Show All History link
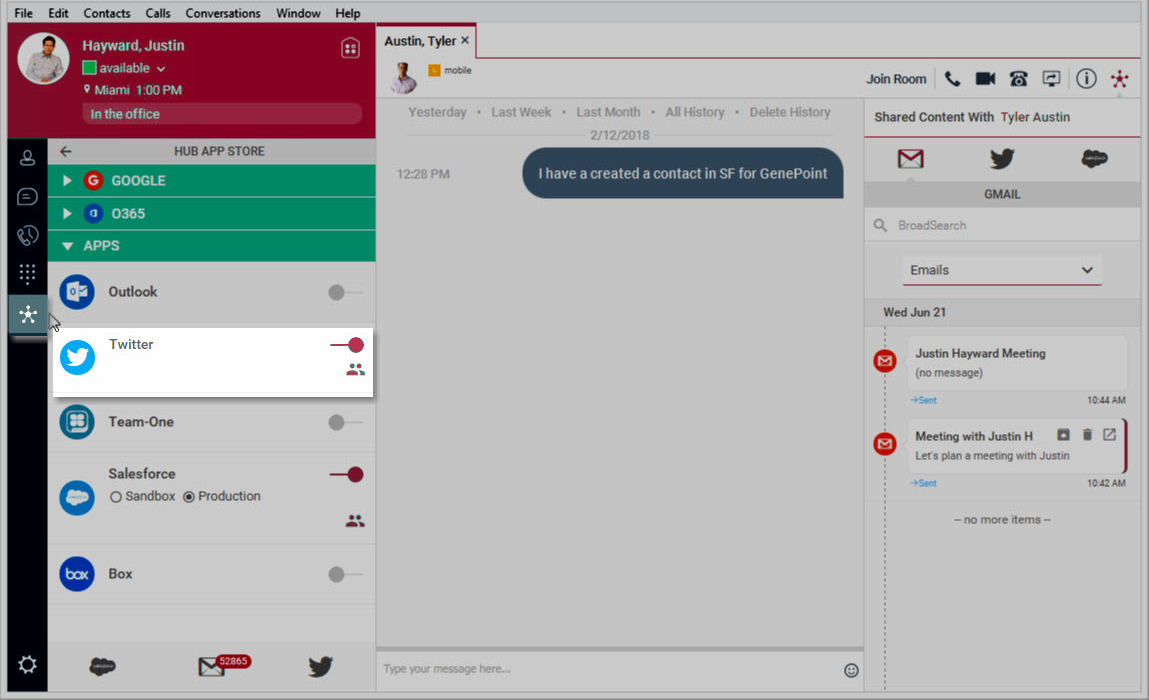This screenshot has height=700, width=1149. tap(695, 112)
